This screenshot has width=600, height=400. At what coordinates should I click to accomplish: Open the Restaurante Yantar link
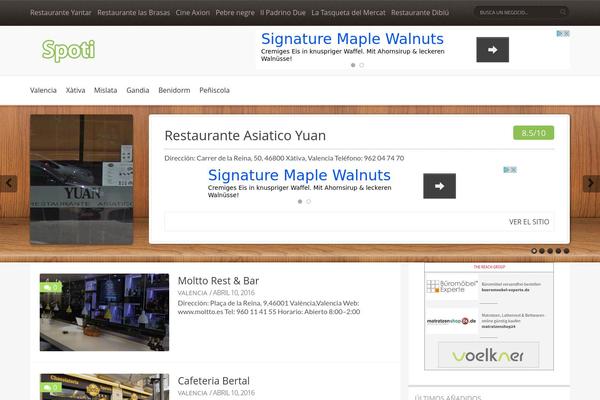[x=61, y=13]
